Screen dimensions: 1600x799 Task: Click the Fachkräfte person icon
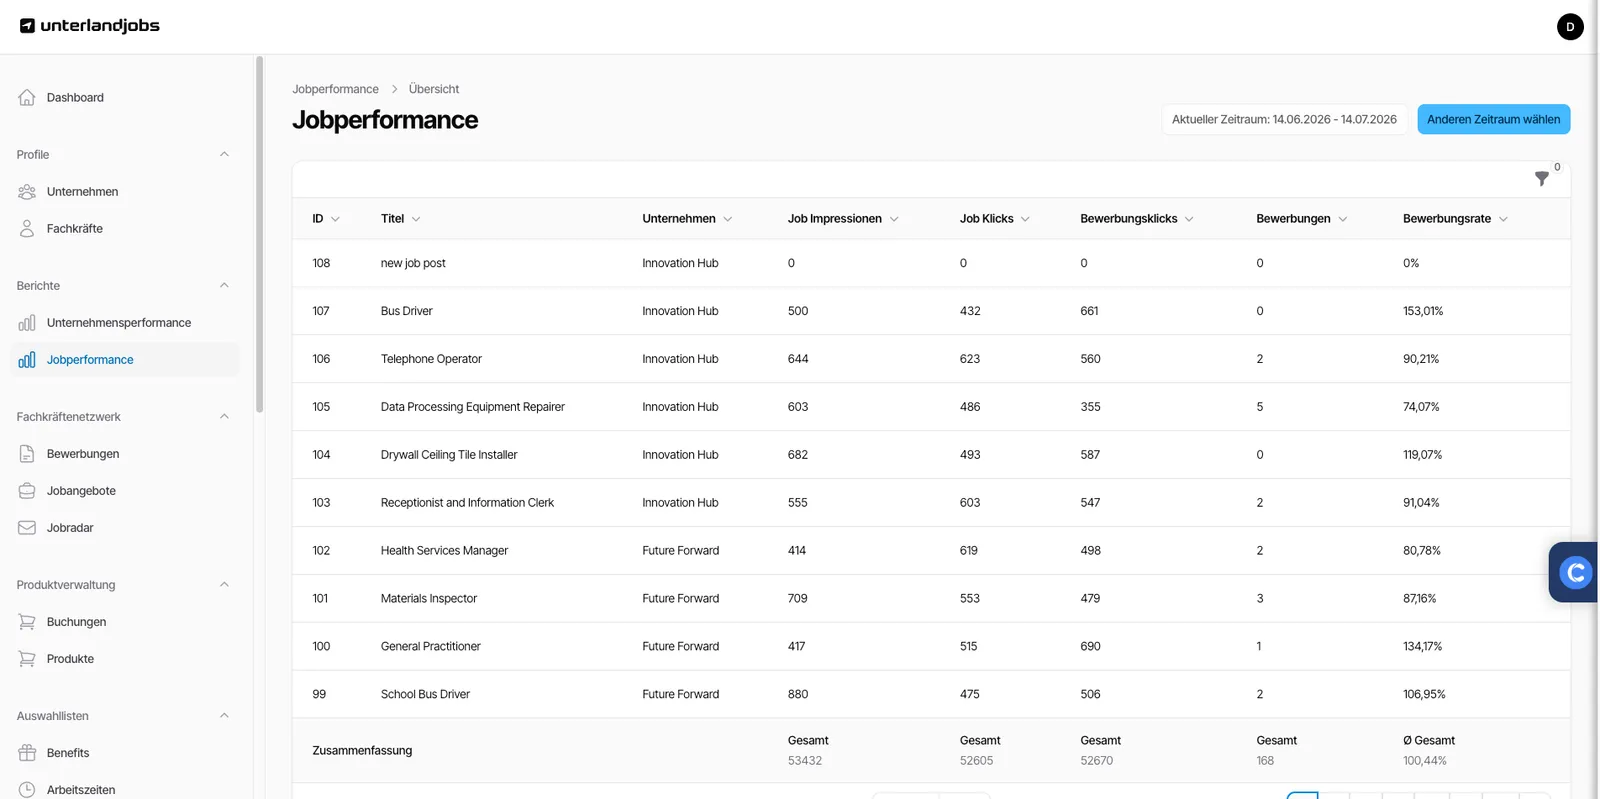tap(27, 228)
